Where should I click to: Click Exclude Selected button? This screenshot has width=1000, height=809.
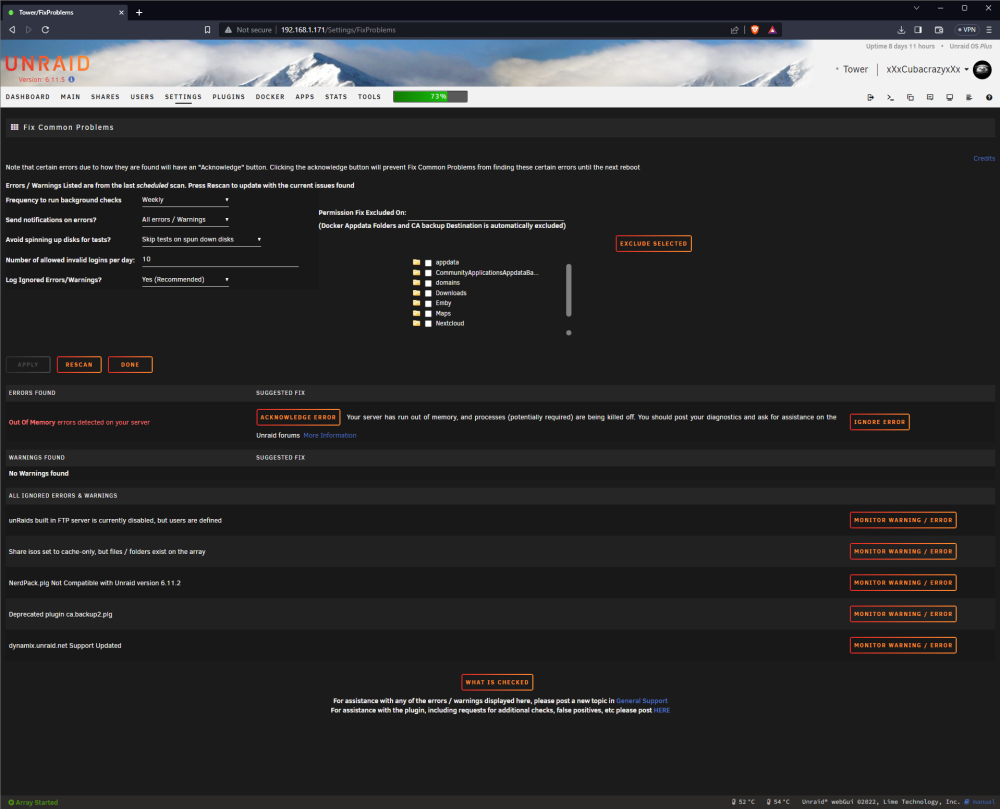(x=654, y=244)
